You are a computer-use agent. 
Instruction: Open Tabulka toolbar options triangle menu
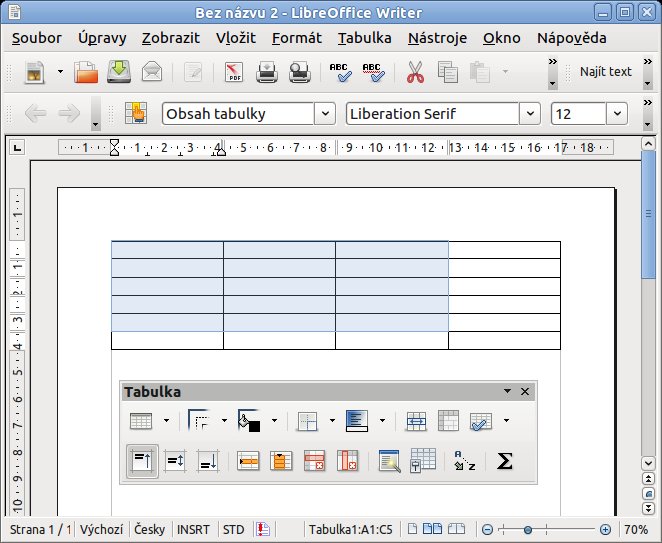[x=507, y=391]
